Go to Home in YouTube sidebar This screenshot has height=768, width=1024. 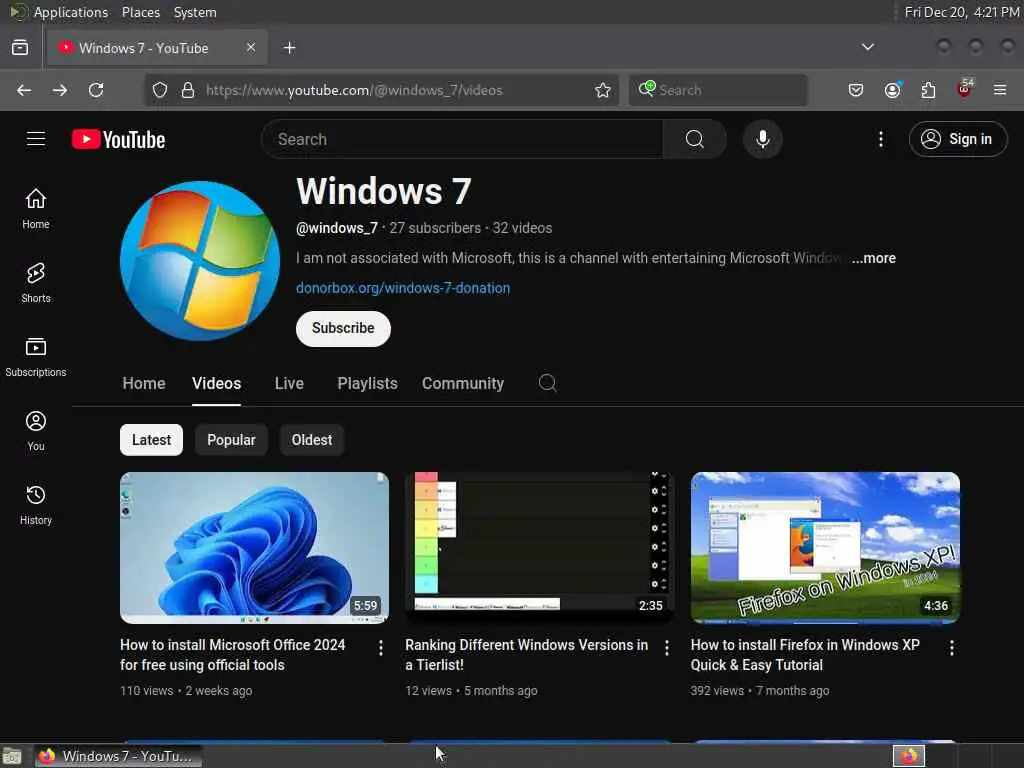pos(36,209)
